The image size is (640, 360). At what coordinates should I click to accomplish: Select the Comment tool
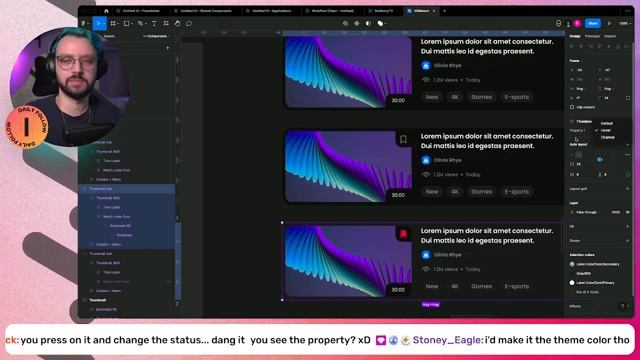[x=189, y=24]
